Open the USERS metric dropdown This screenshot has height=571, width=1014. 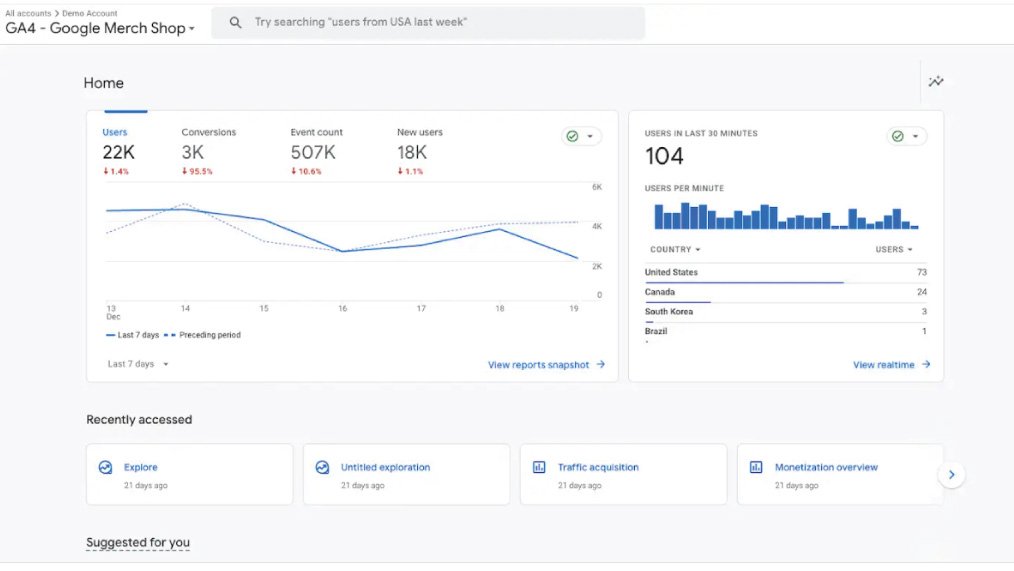pyautogui.click(x=894, y=250)
